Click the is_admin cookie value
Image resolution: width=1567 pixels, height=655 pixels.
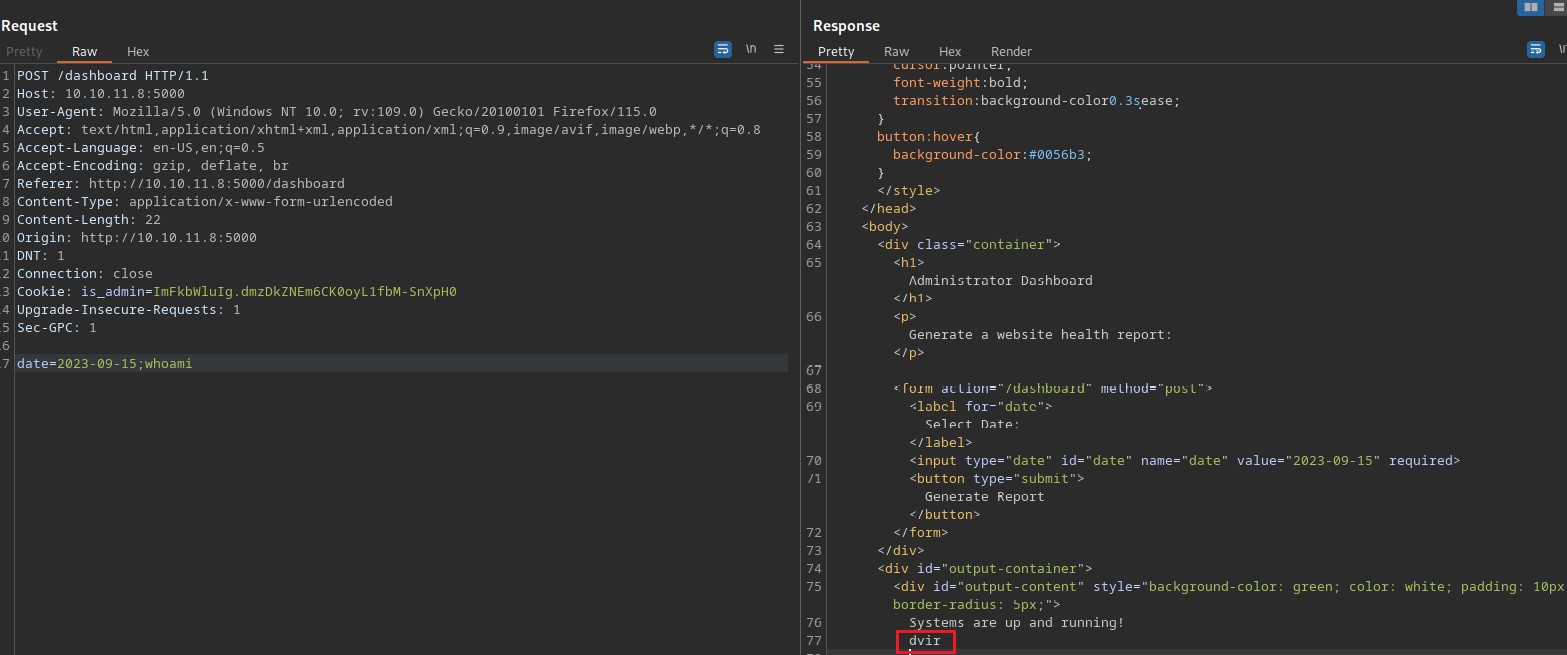tap(305, 292)
